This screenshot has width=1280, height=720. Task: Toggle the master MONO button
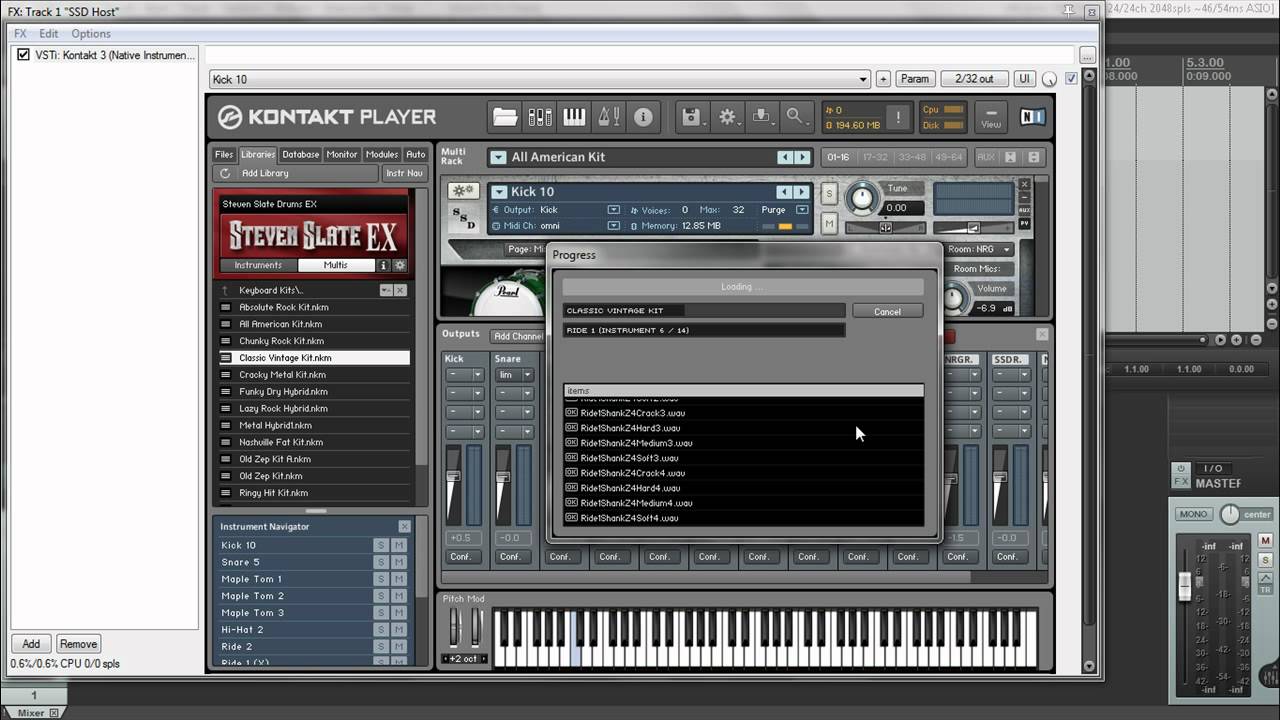[1194, 514]
